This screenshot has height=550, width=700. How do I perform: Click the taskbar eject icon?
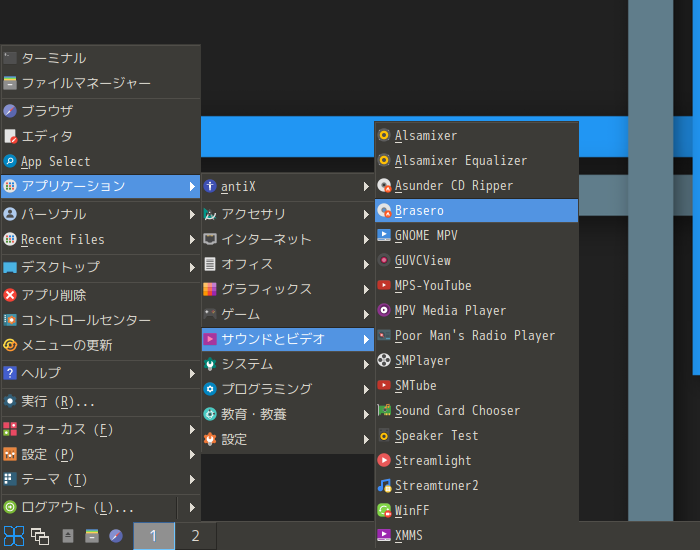coord(68,536)
